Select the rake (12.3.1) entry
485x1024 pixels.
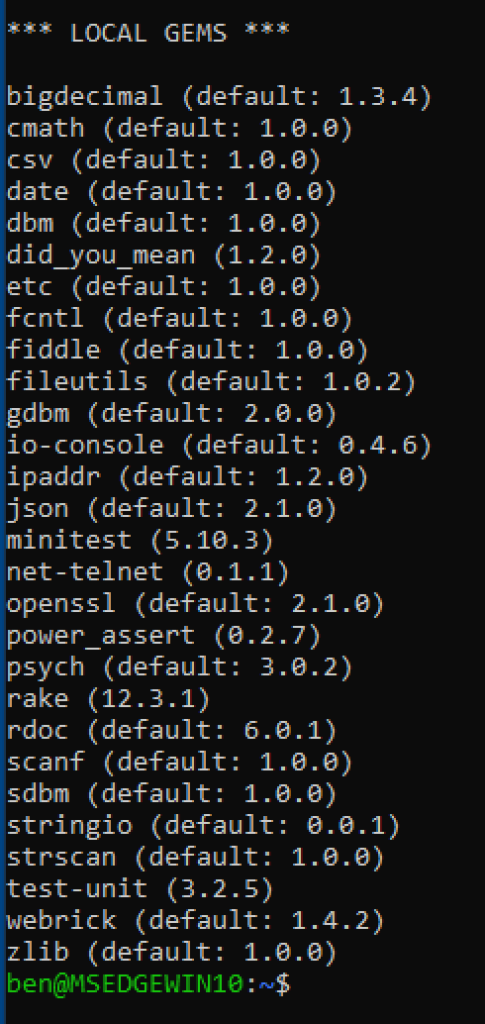(x=108, y=699)
